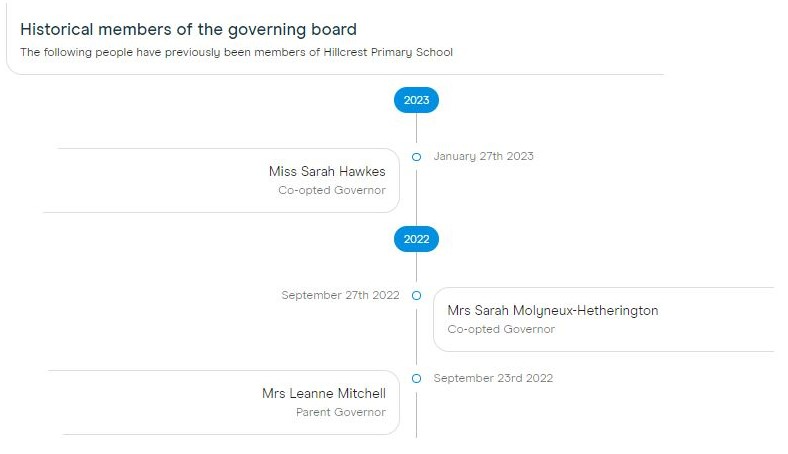This screenshot has width=788, height=454.
Task: Click the 2022 year badge
Action: 416,239
